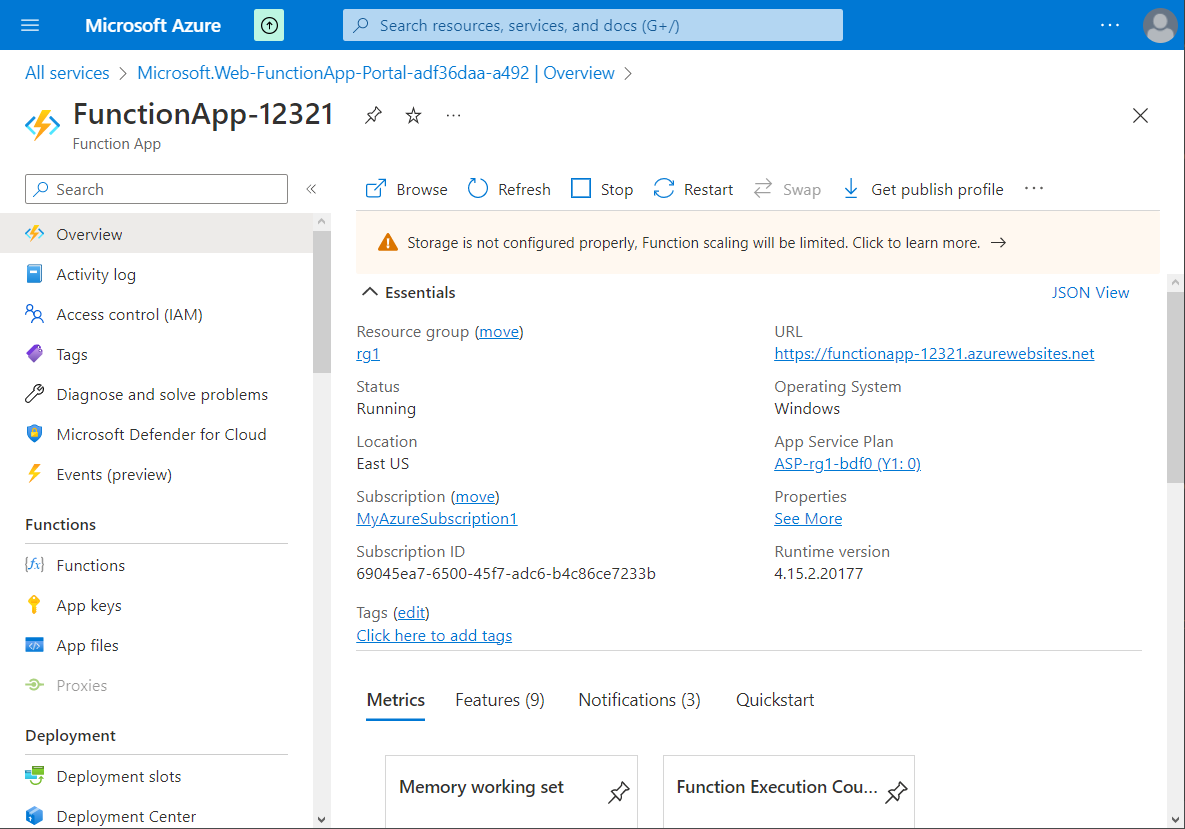Open the top bar more options ellipsis
Image resolution: width=1185 pixels, height=829 pixels.
pos(1109,25)
